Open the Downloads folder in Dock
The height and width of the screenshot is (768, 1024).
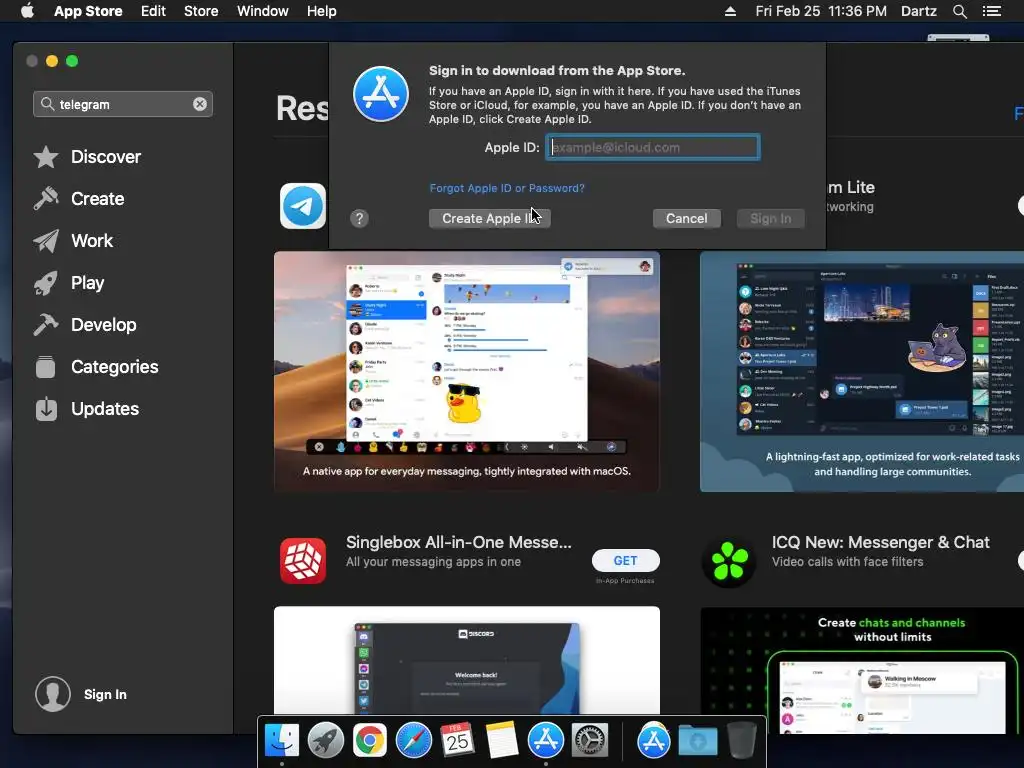(697, 741)
